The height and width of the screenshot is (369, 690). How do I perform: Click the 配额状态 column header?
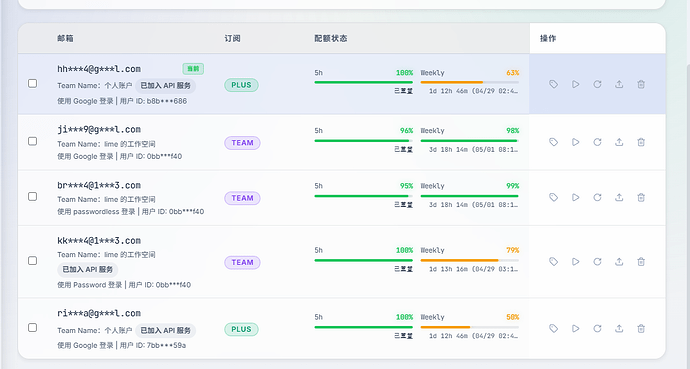click(330, 38)
